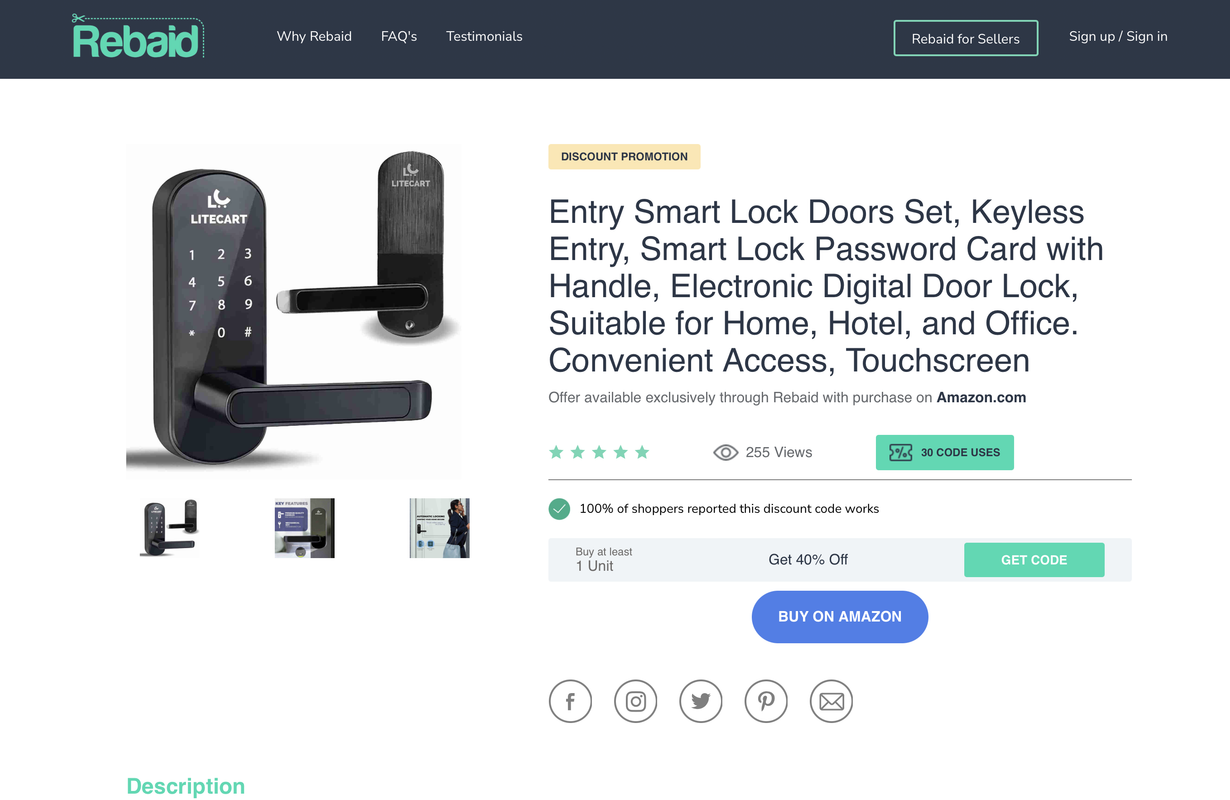The height and width of the screenshot is (800, 1230).
Task: Open the Why Rebaid menu item
Action: (314, 36)
